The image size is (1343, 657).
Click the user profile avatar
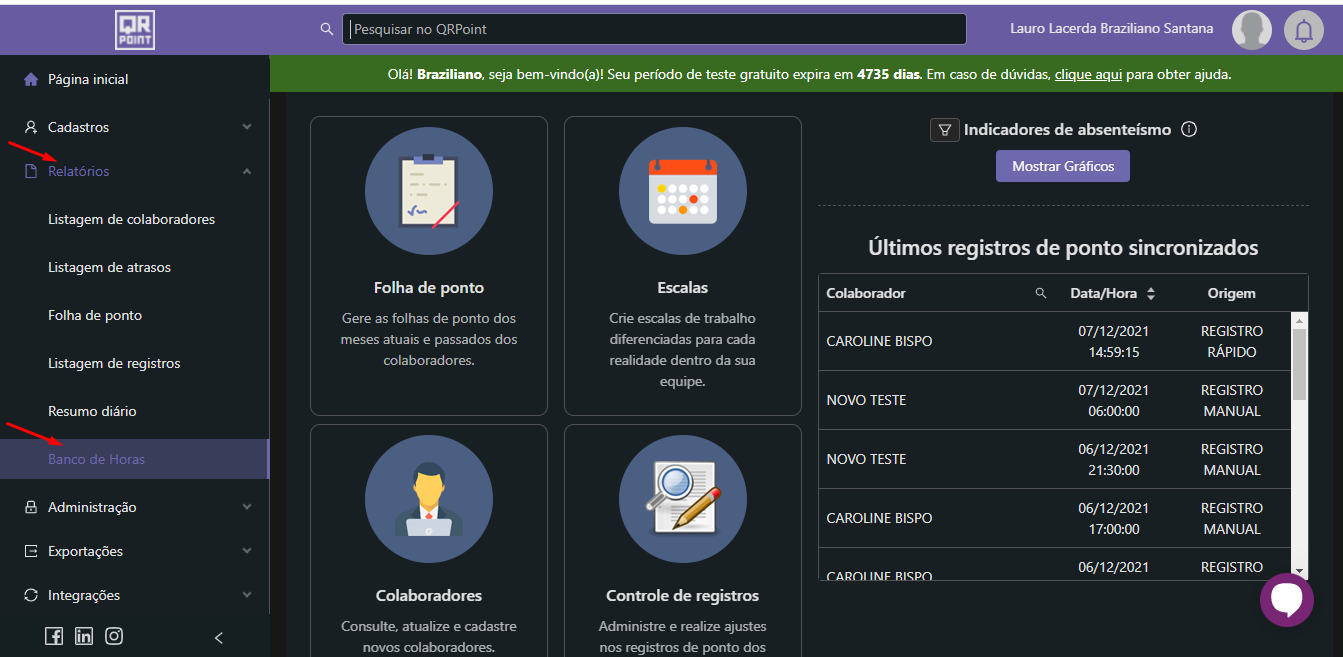(1251, 30)
